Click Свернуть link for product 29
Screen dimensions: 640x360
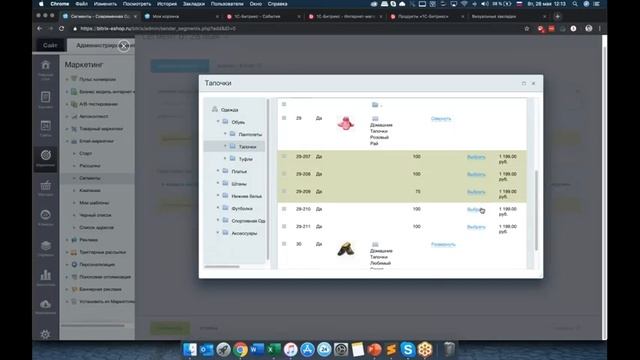coord(441,119)
